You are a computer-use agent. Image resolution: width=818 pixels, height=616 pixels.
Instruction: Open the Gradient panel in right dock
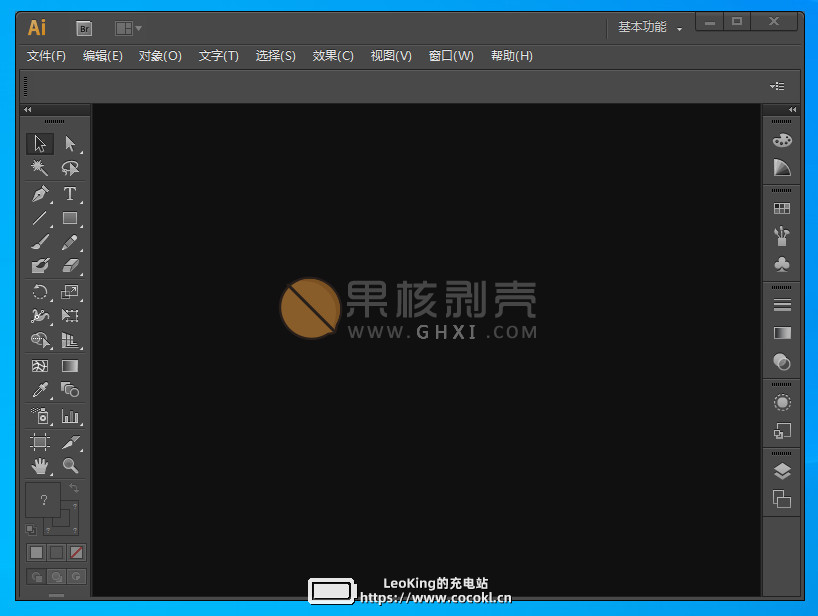click(x=781, y=333)
